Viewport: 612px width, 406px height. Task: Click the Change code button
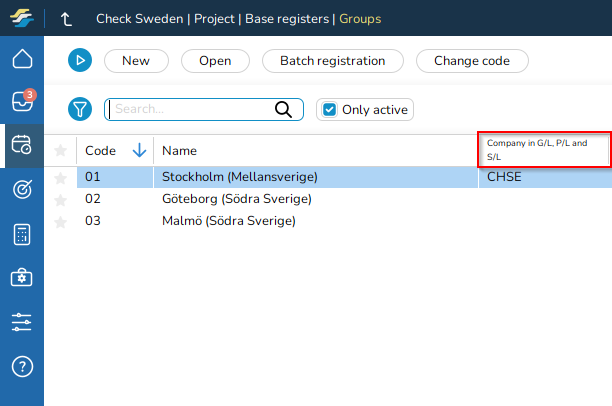click(472, 61)
